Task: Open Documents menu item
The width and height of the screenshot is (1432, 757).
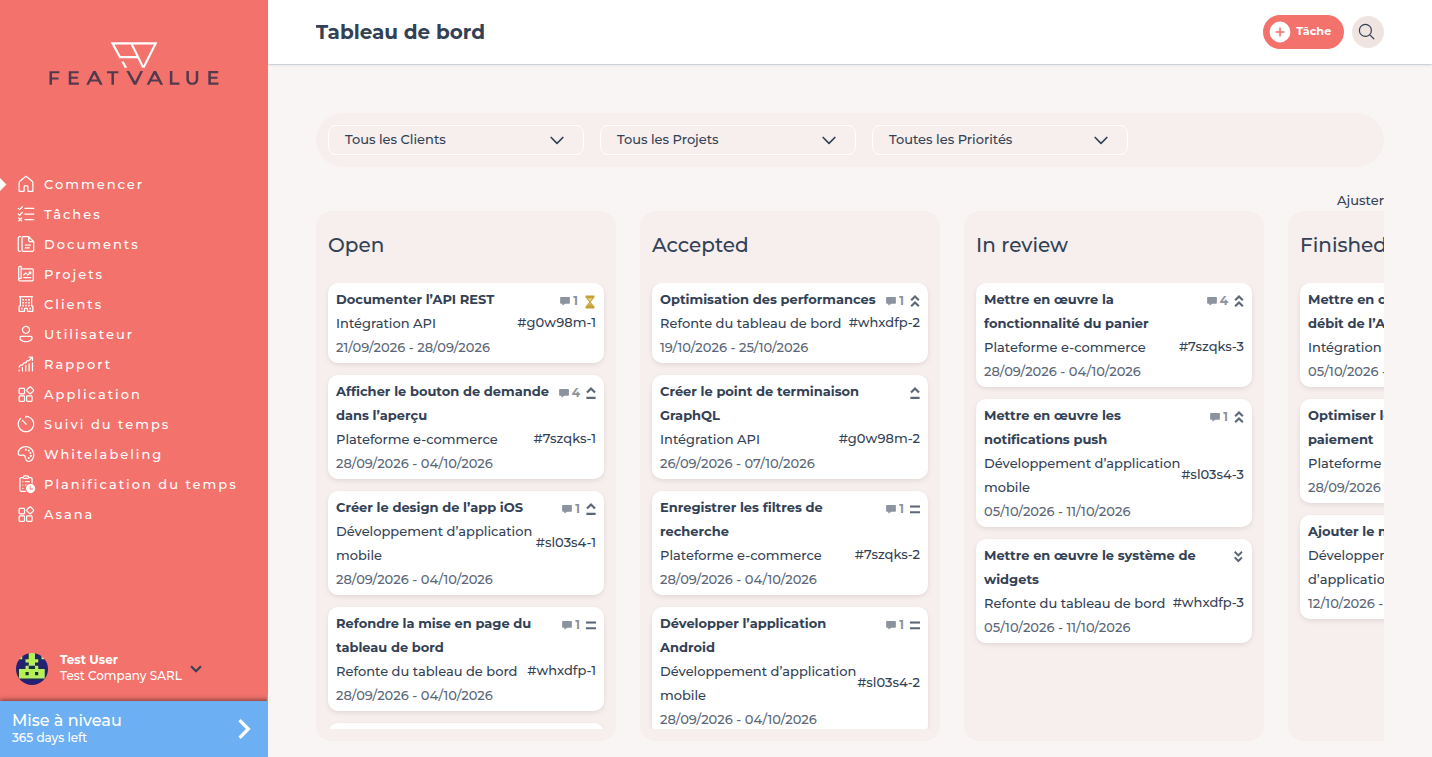Action: [x=91, y=244]
